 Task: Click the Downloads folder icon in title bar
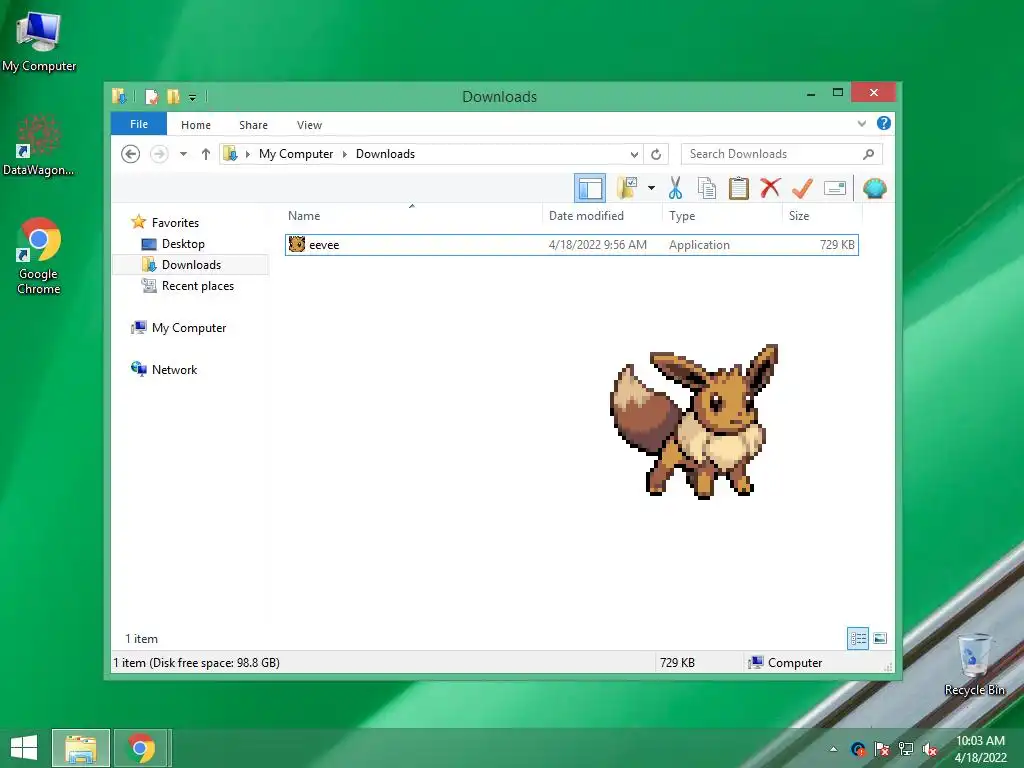tap(120, 97)
